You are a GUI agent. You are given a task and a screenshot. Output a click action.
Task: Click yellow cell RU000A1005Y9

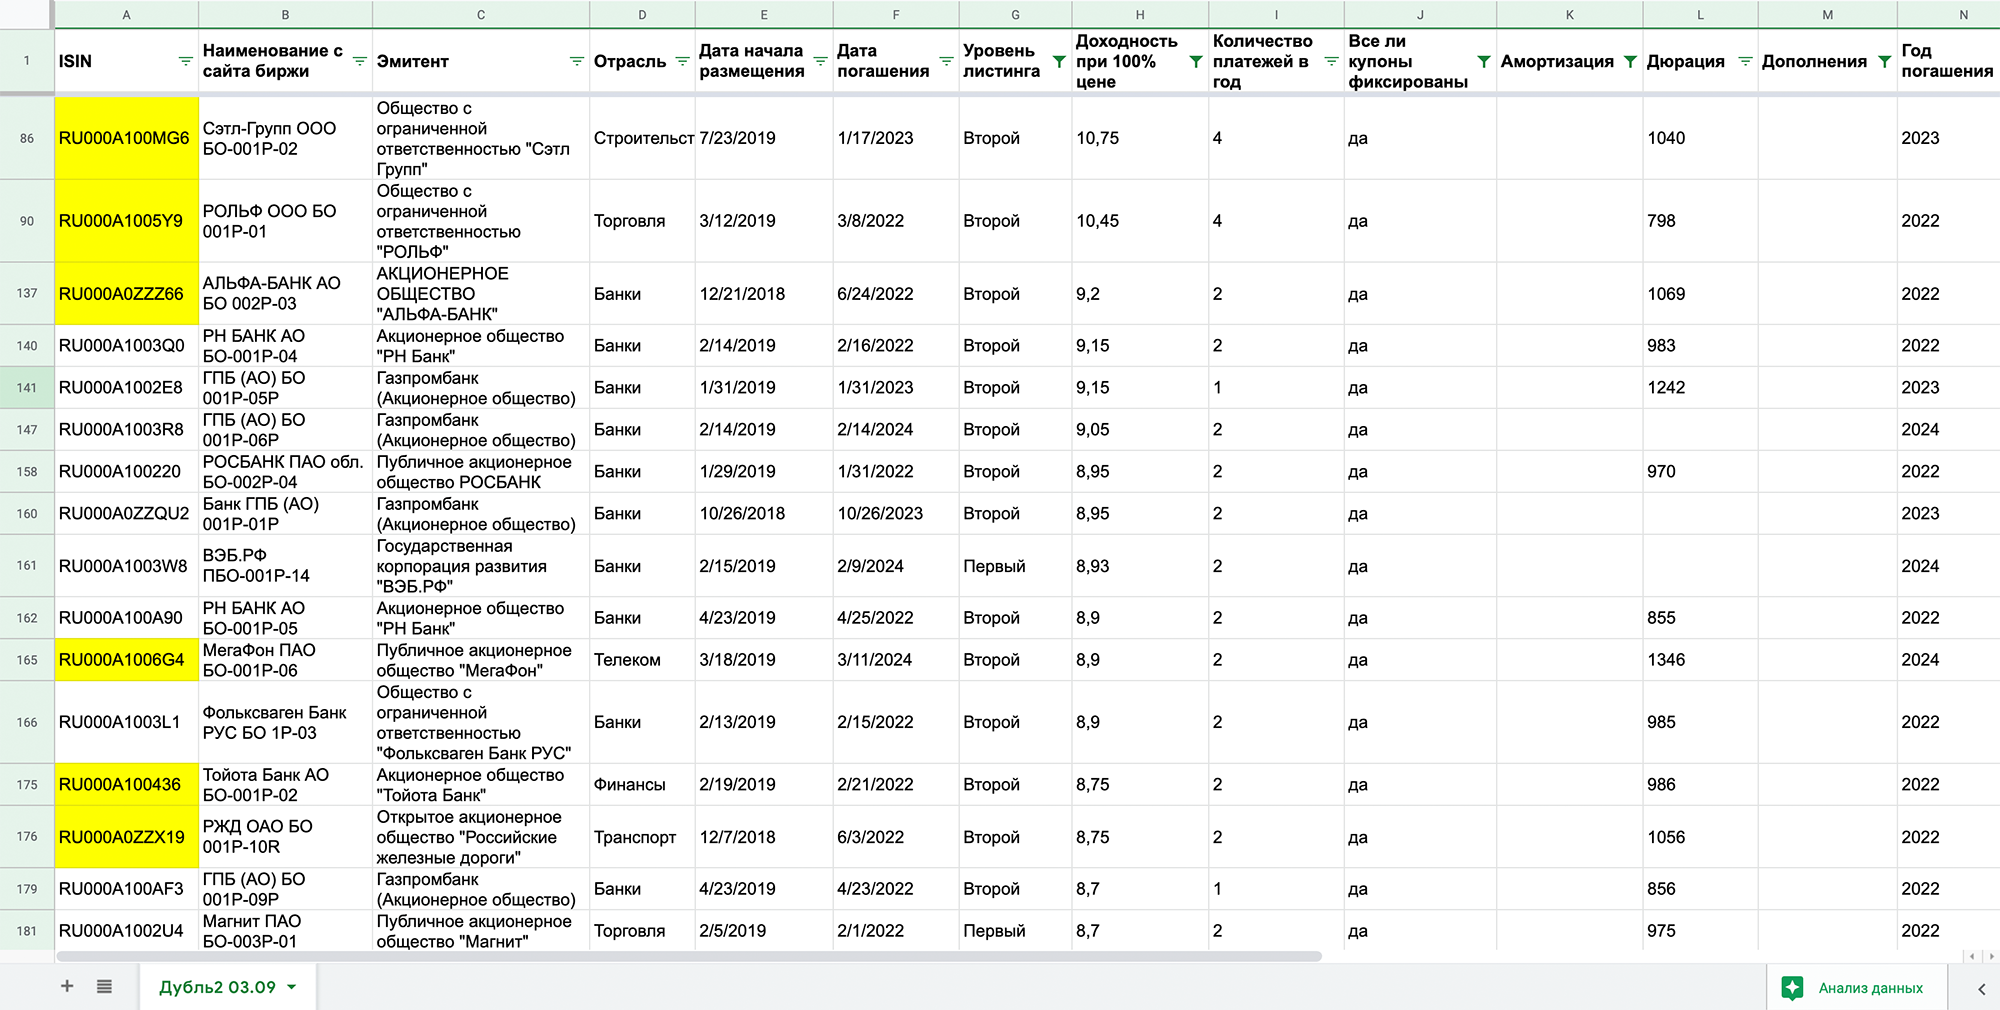tap(126, 221)
